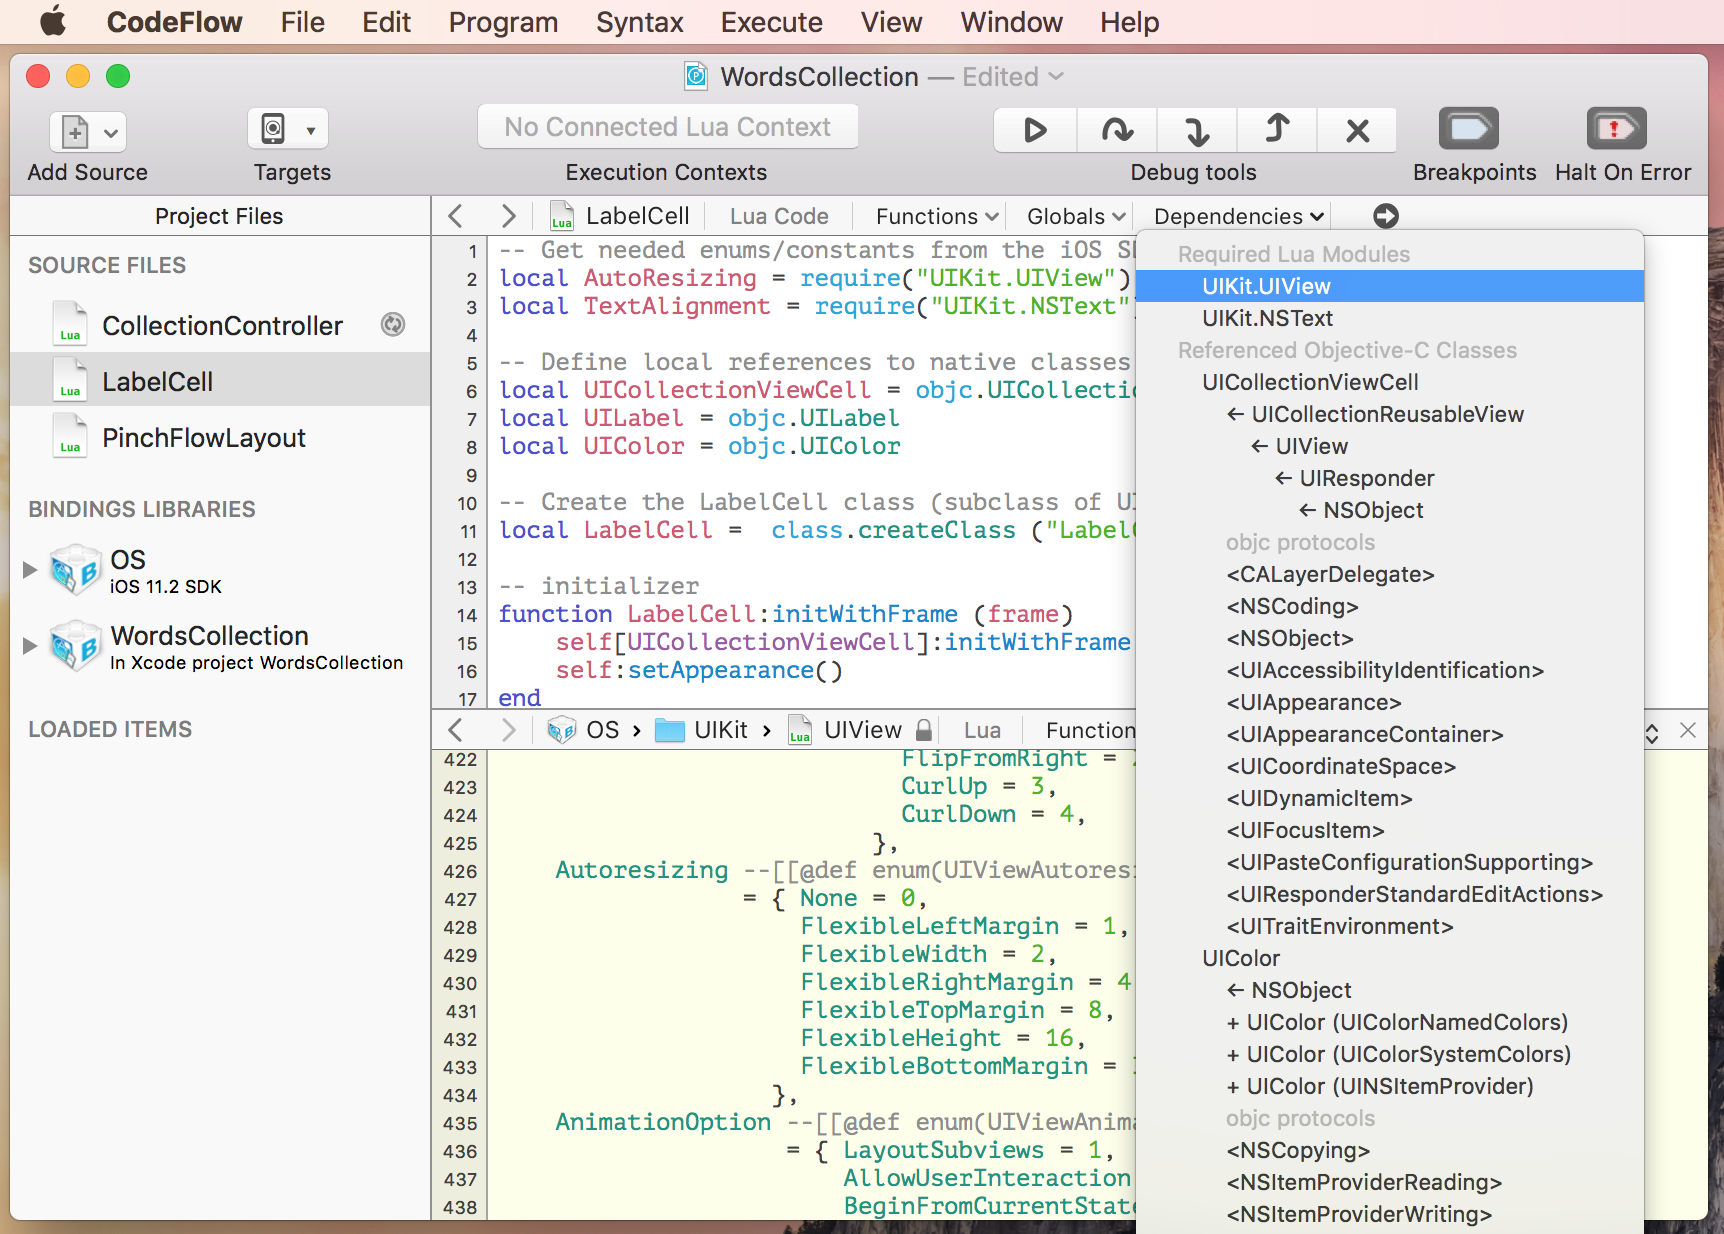
Task: Open the Functions menu in bottom editor
Action: click(1090, 730)
